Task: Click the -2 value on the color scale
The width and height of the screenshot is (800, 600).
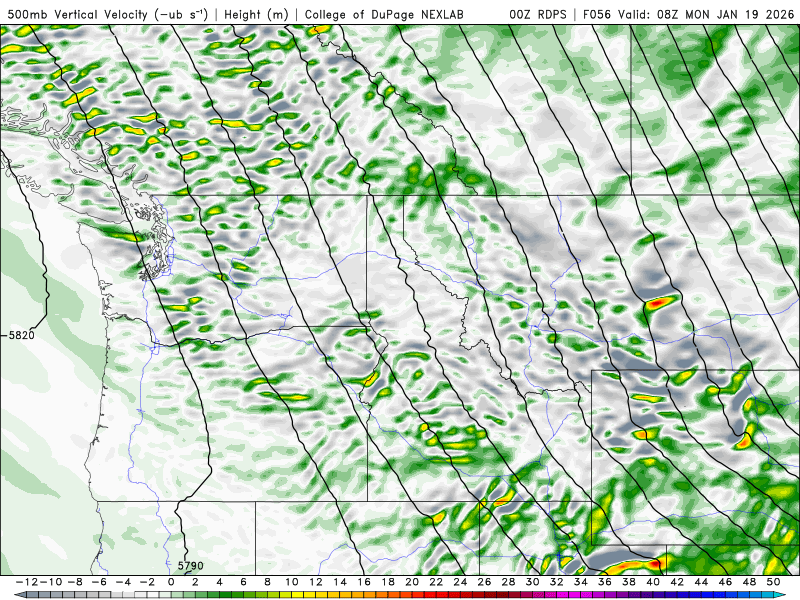Action: point(147,582)
